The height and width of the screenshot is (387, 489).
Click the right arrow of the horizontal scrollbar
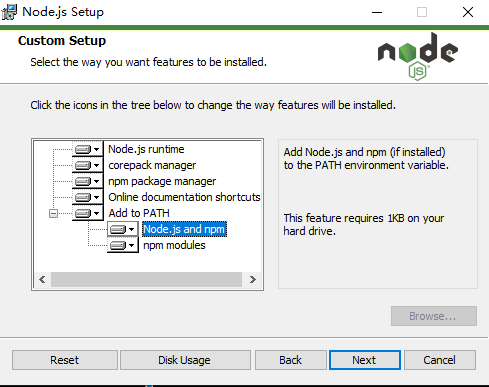tap(253, 279)
